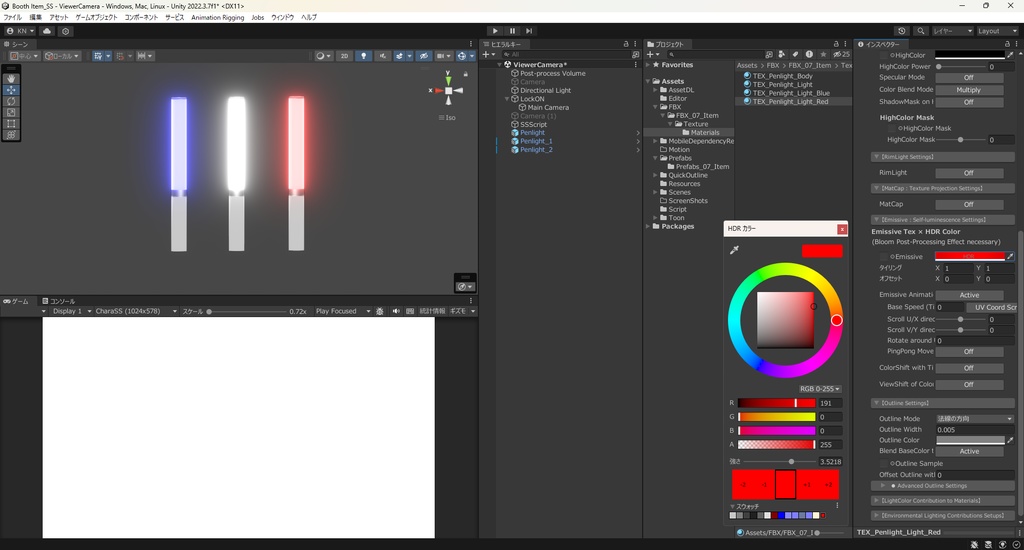1024x550 pixels.
Task: Open the scene draw mode dropdown
Action: (x=323, y=56)
